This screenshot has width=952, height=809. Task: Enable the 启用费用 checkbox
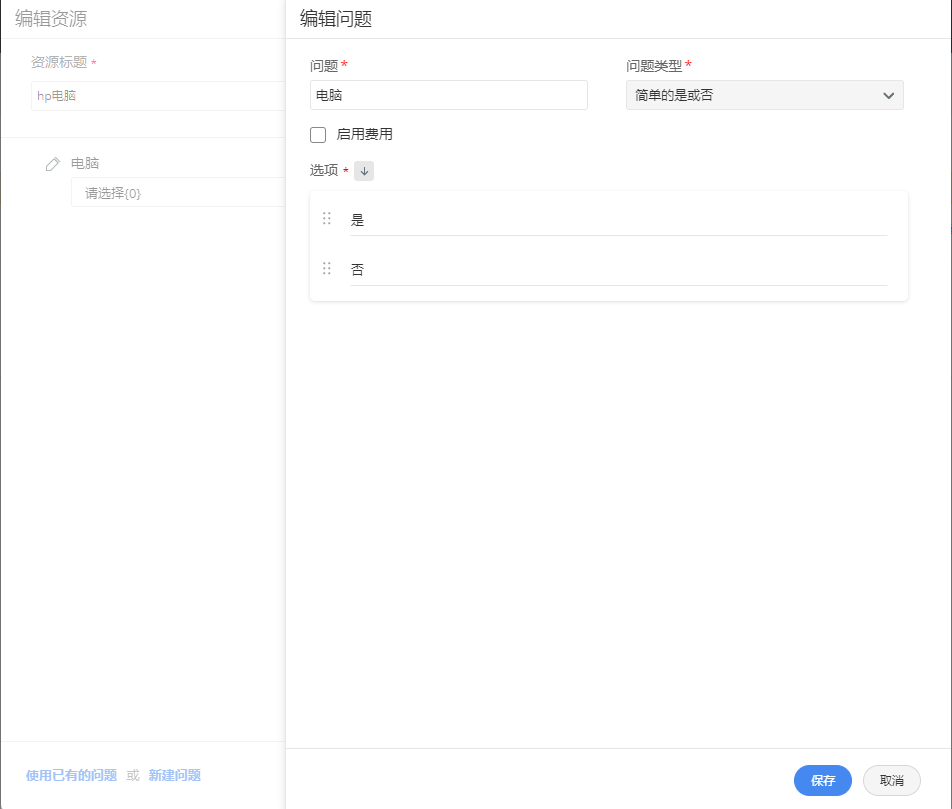(318, 135)
